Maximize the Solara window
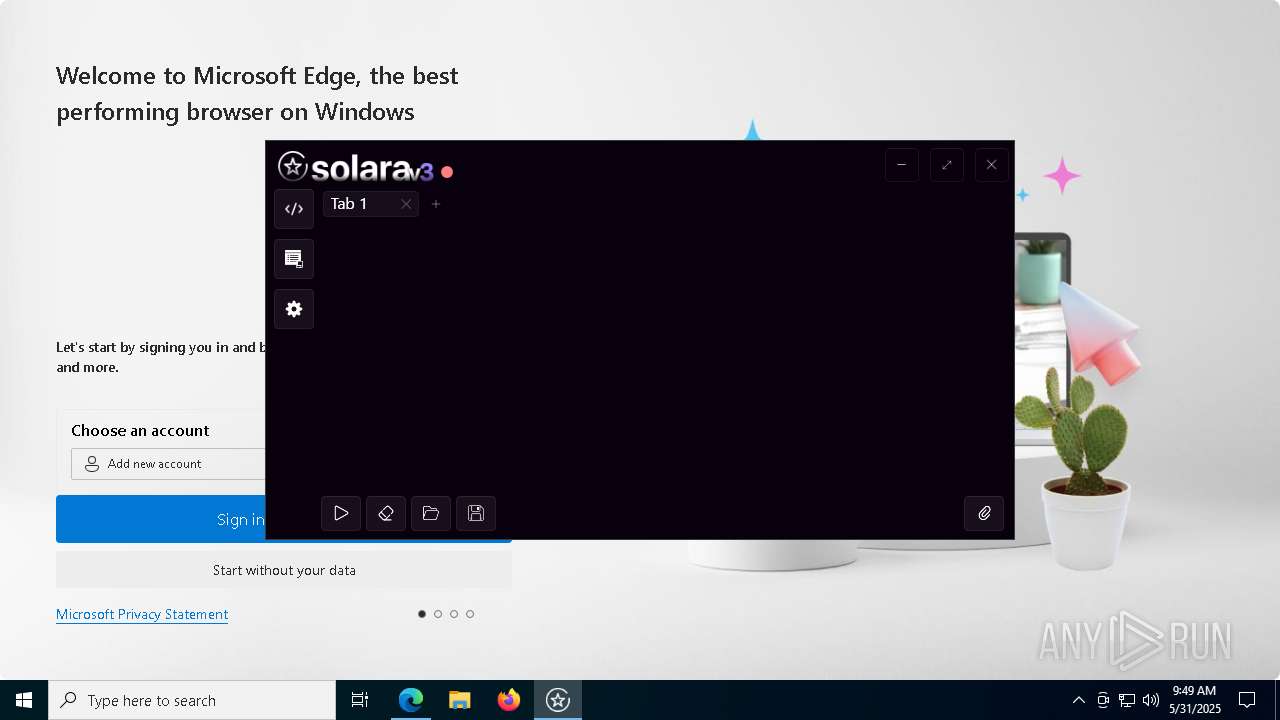Screen dimensions: 1280x720 pos(947,165)
